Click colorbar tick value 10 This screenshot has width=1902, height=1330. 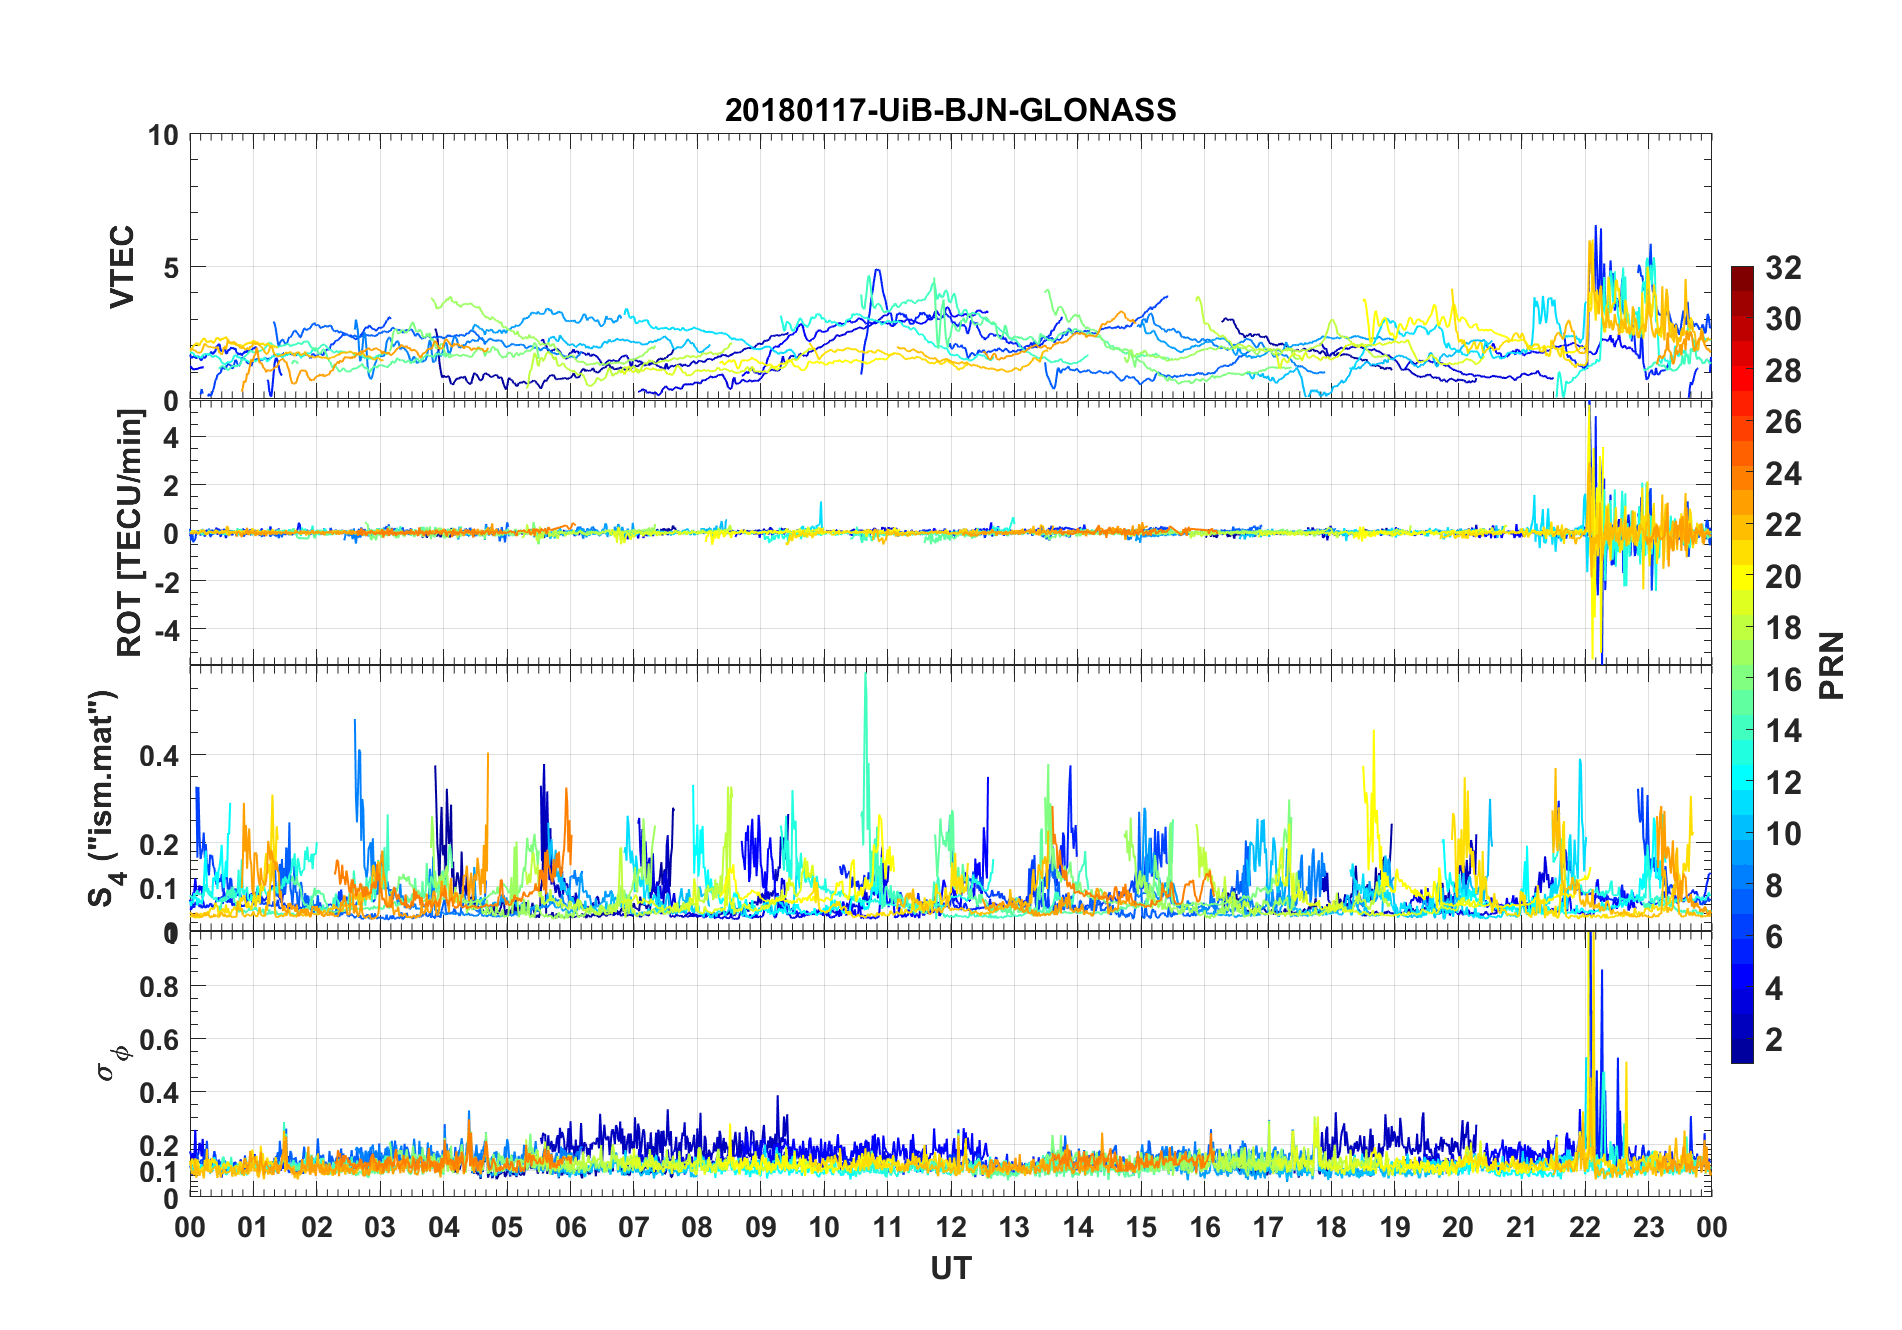tap(1783, 834)
